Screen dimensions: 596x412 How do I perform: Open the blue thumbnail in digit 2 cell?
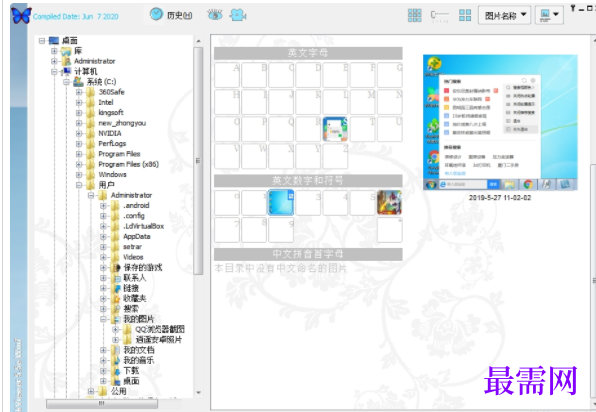pos(281,203)
